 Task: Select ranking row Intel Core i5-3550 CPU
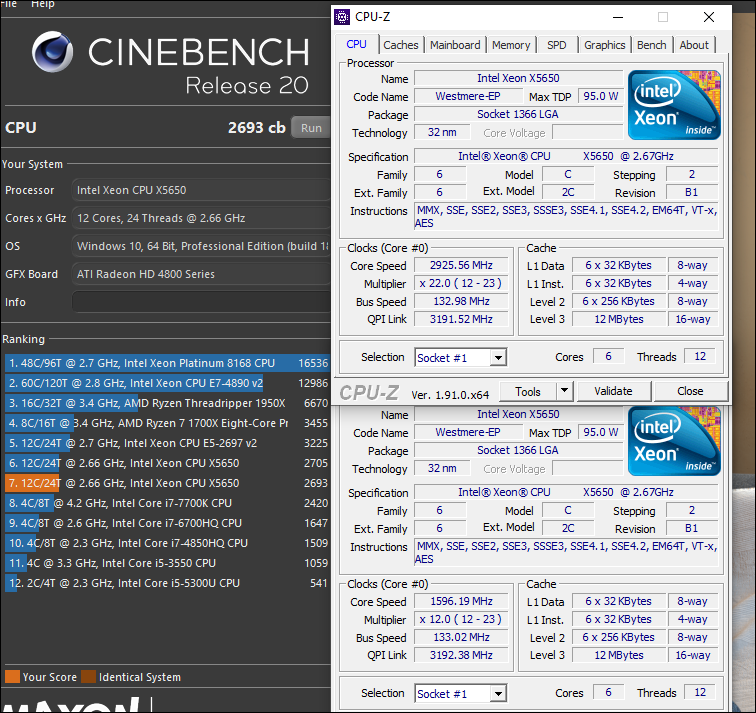167,563
